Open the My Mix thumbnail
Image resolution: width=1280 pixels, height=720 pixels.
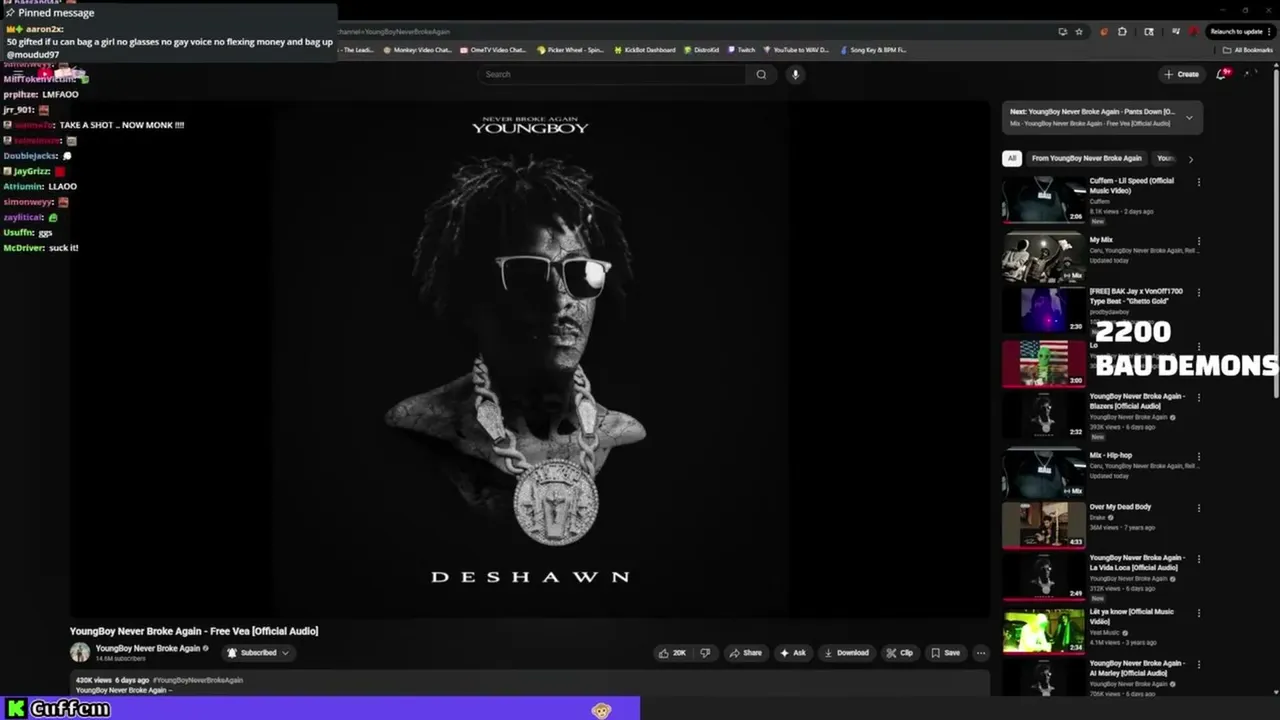pos(1044,259)
